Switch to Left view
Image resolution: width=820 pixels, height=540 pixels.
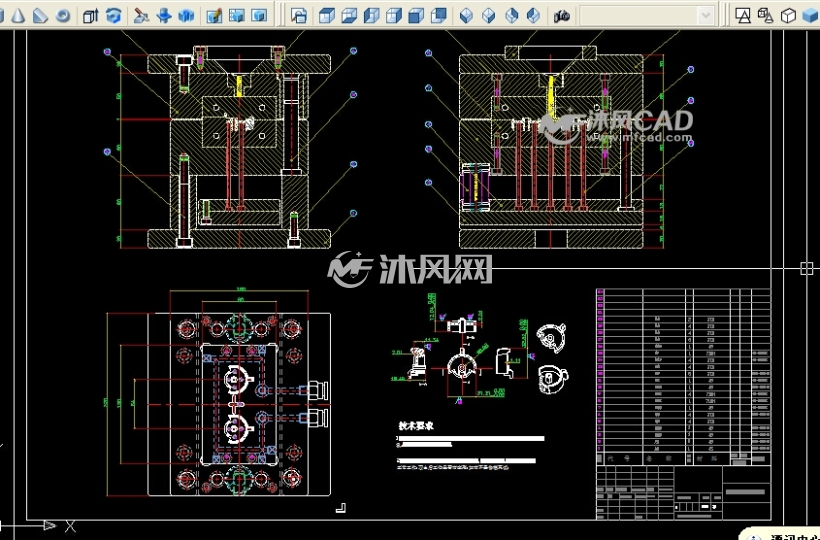click(x=371, y=16)
